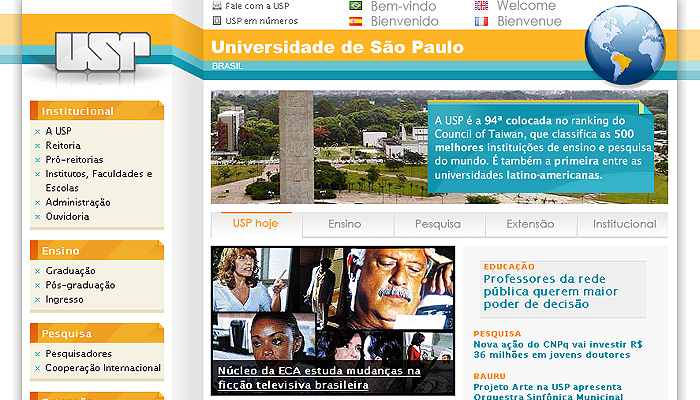Open the Administração sidebar link
Screen dimensions: 700x400
pos(78,203)
